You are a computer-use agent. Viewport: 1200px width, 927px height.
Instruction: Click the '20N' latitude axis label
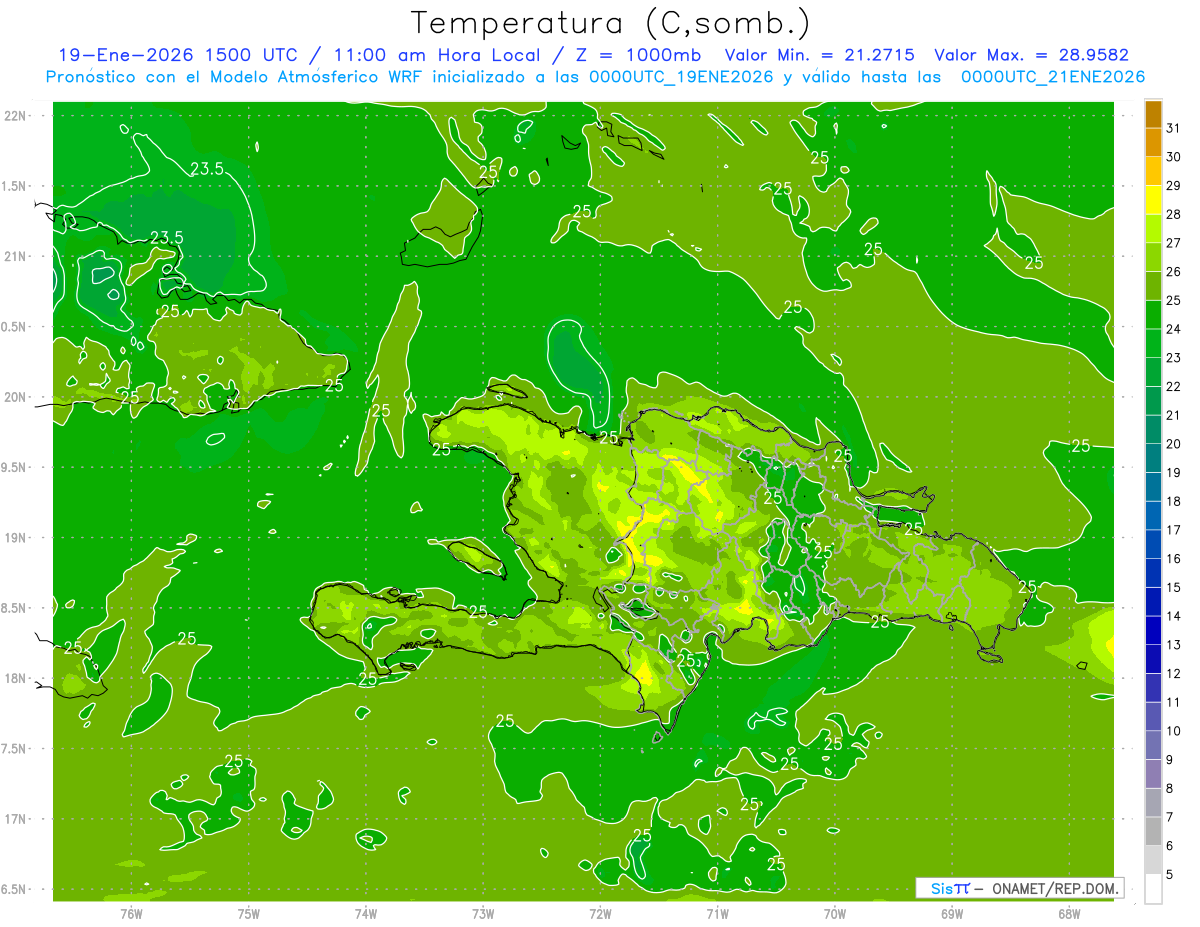point(17,397)
